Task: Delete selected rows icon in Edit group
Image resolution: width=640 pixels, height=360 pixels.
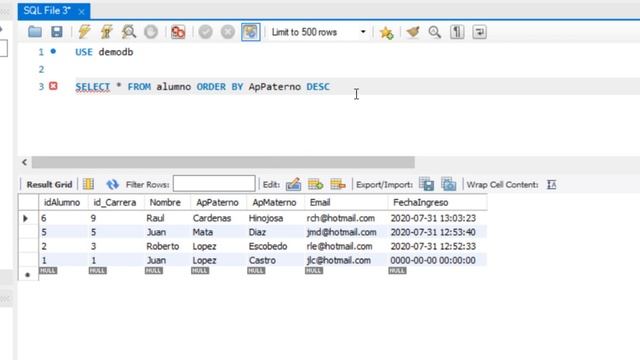Action: [338, 184]
